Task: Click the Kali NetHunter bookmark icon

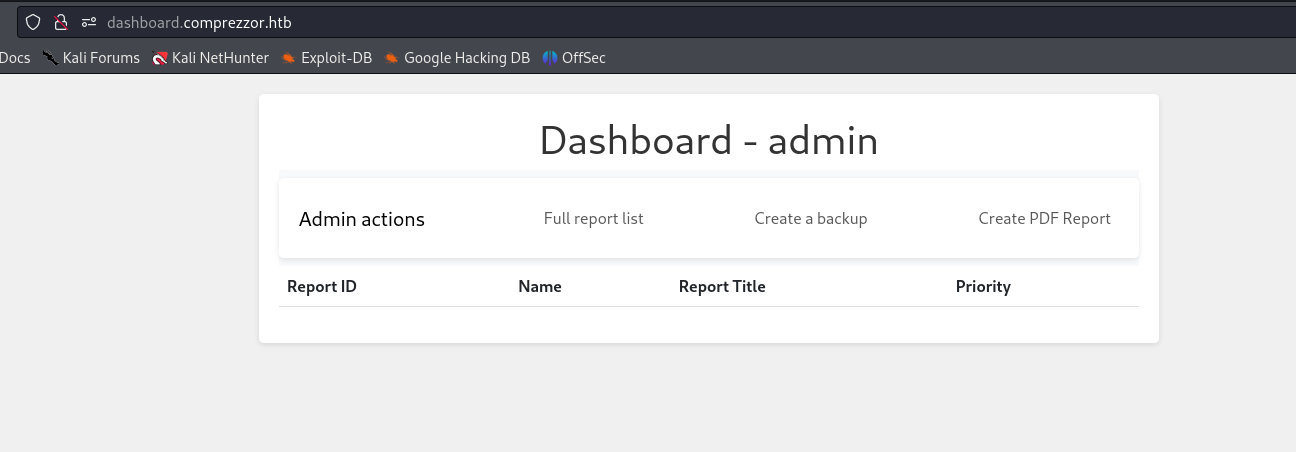Action: (160, 58)
